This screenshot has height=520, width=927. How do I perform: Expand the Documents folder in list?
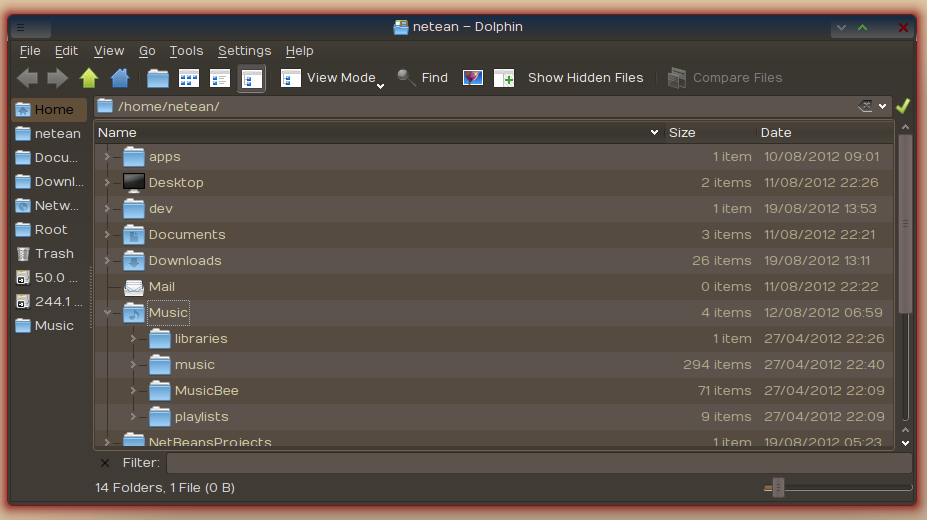(x=107, y=235)
